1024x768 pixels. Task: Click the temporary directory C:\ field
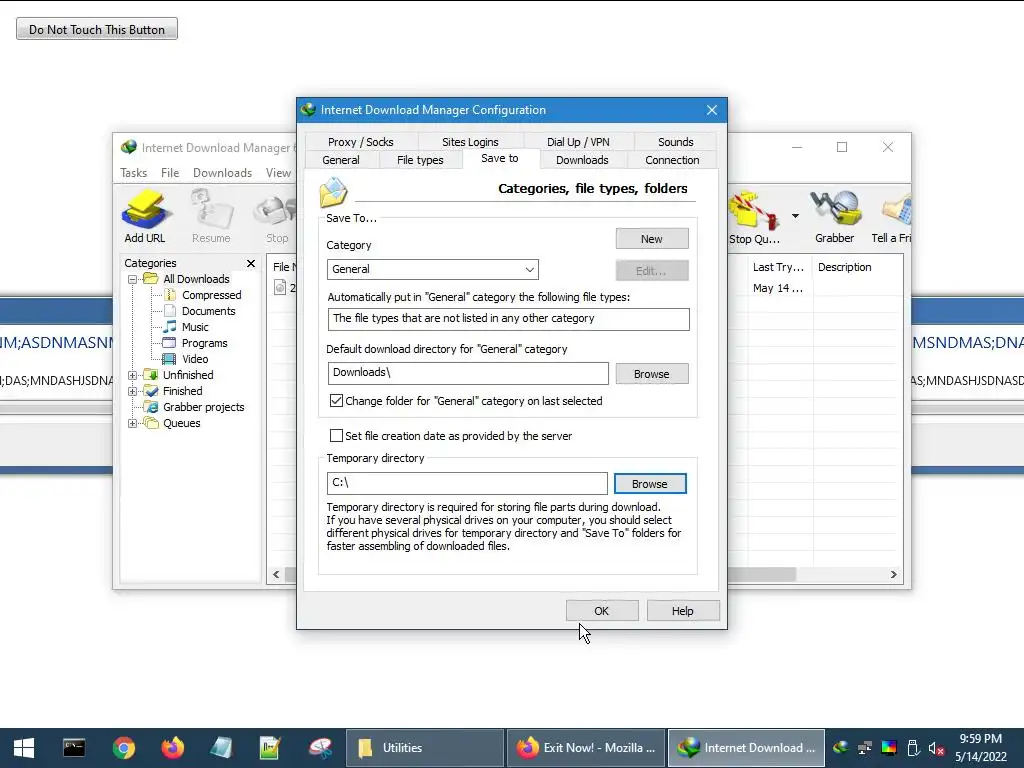(x=467, y=483)
